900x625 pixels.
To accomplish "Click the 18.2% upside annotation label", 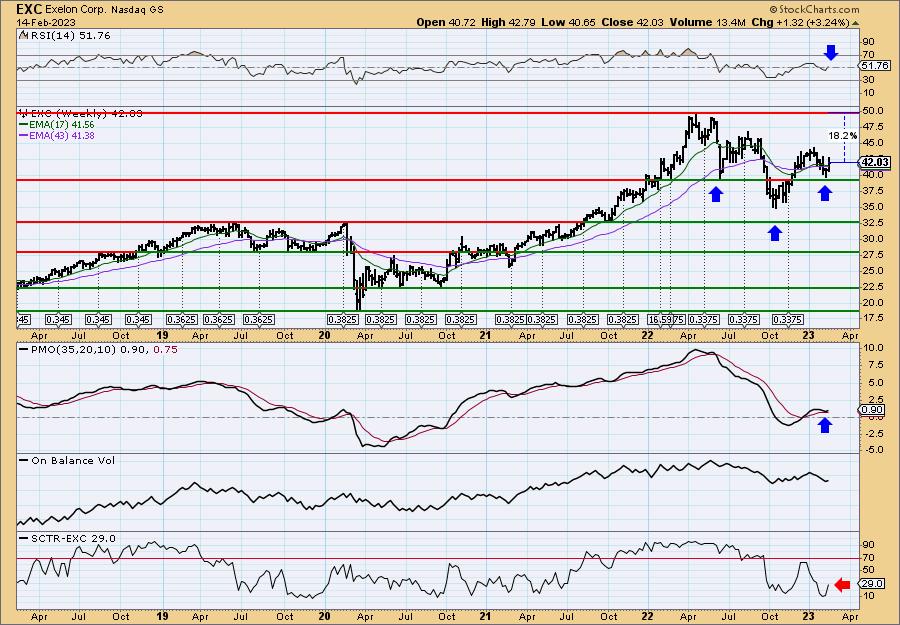I will coord(843,136).
